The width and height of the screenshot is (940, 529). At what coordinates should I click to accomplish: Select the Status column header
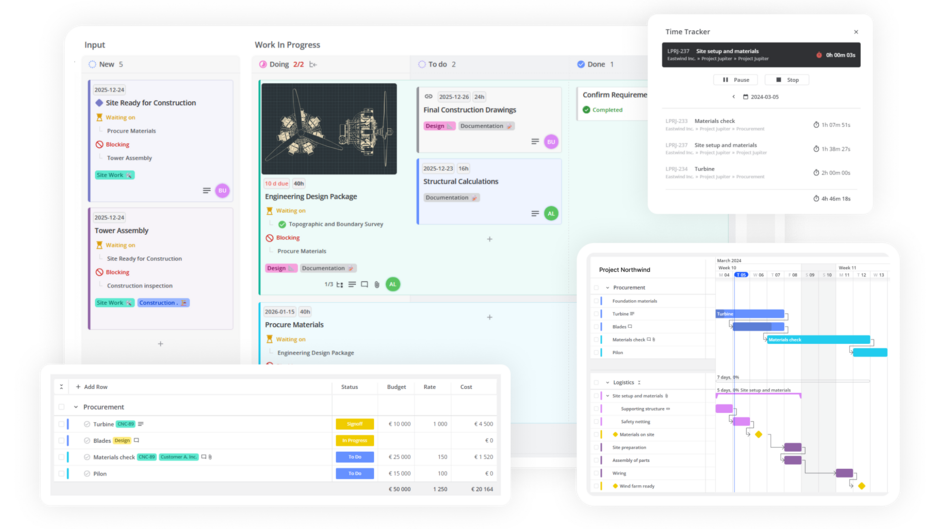[349, 386]
